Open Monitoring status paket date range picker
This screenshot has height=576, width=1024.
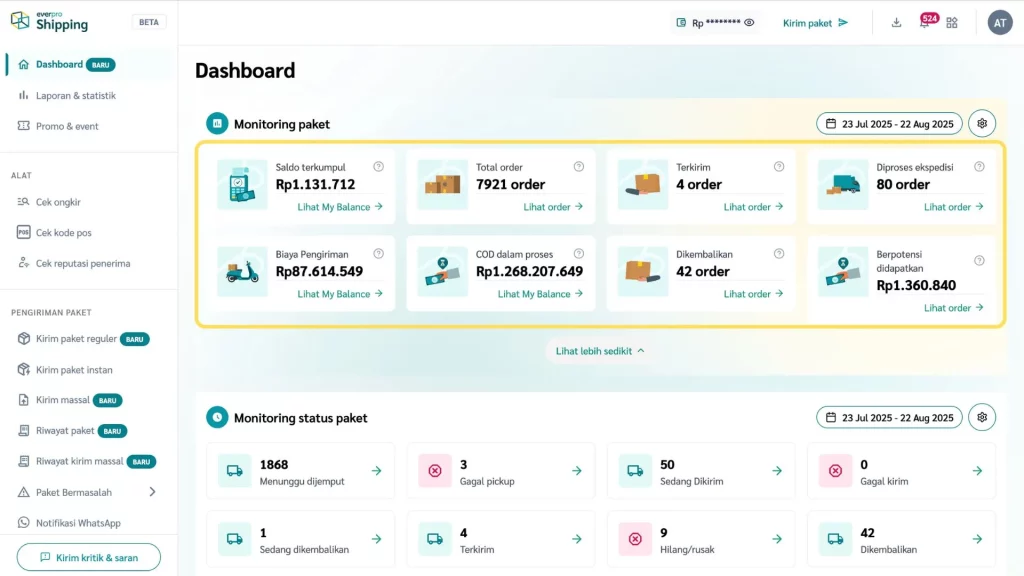[x=889, y=418]
